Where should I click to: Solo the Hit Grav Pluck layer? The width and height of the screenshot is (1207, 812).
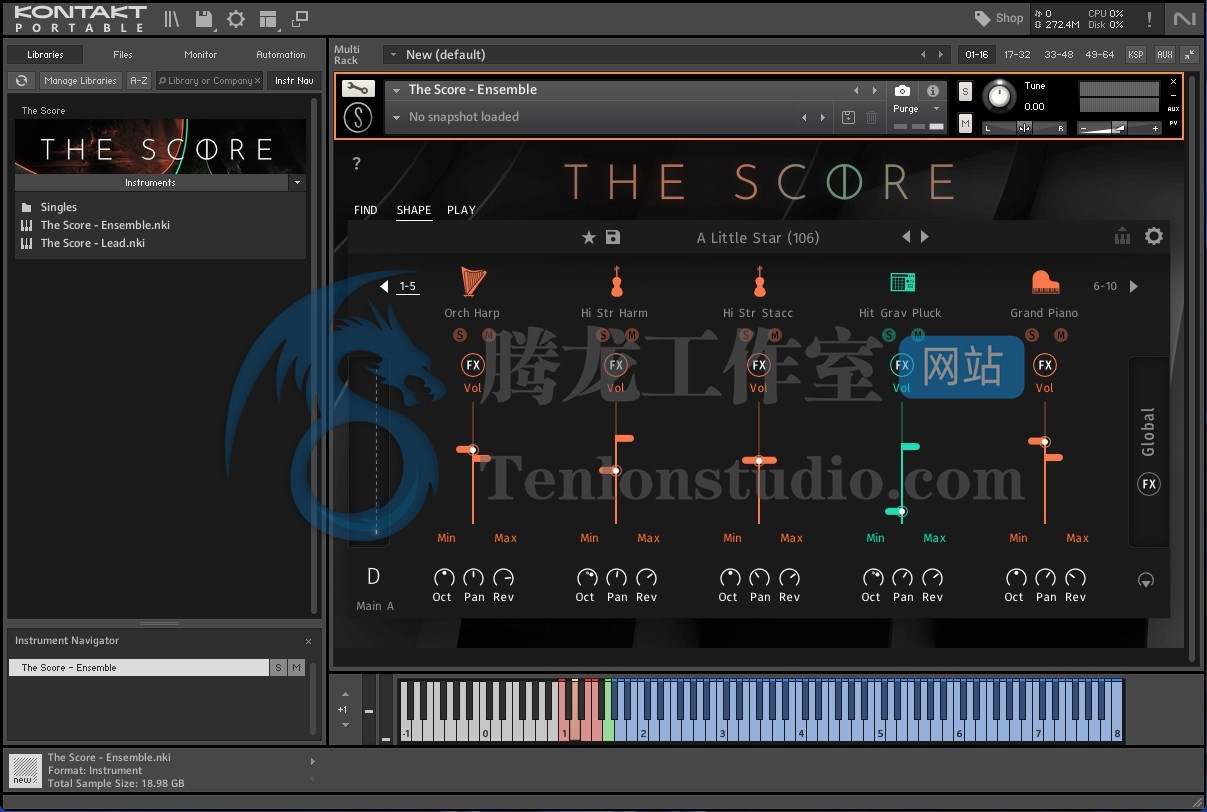tap(889, 335)
